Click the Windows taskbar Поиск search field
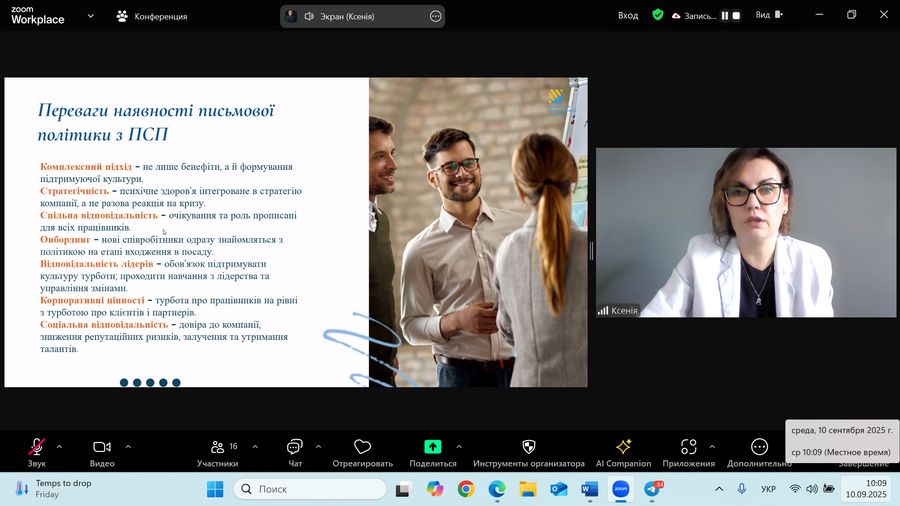 click(310, 489)
